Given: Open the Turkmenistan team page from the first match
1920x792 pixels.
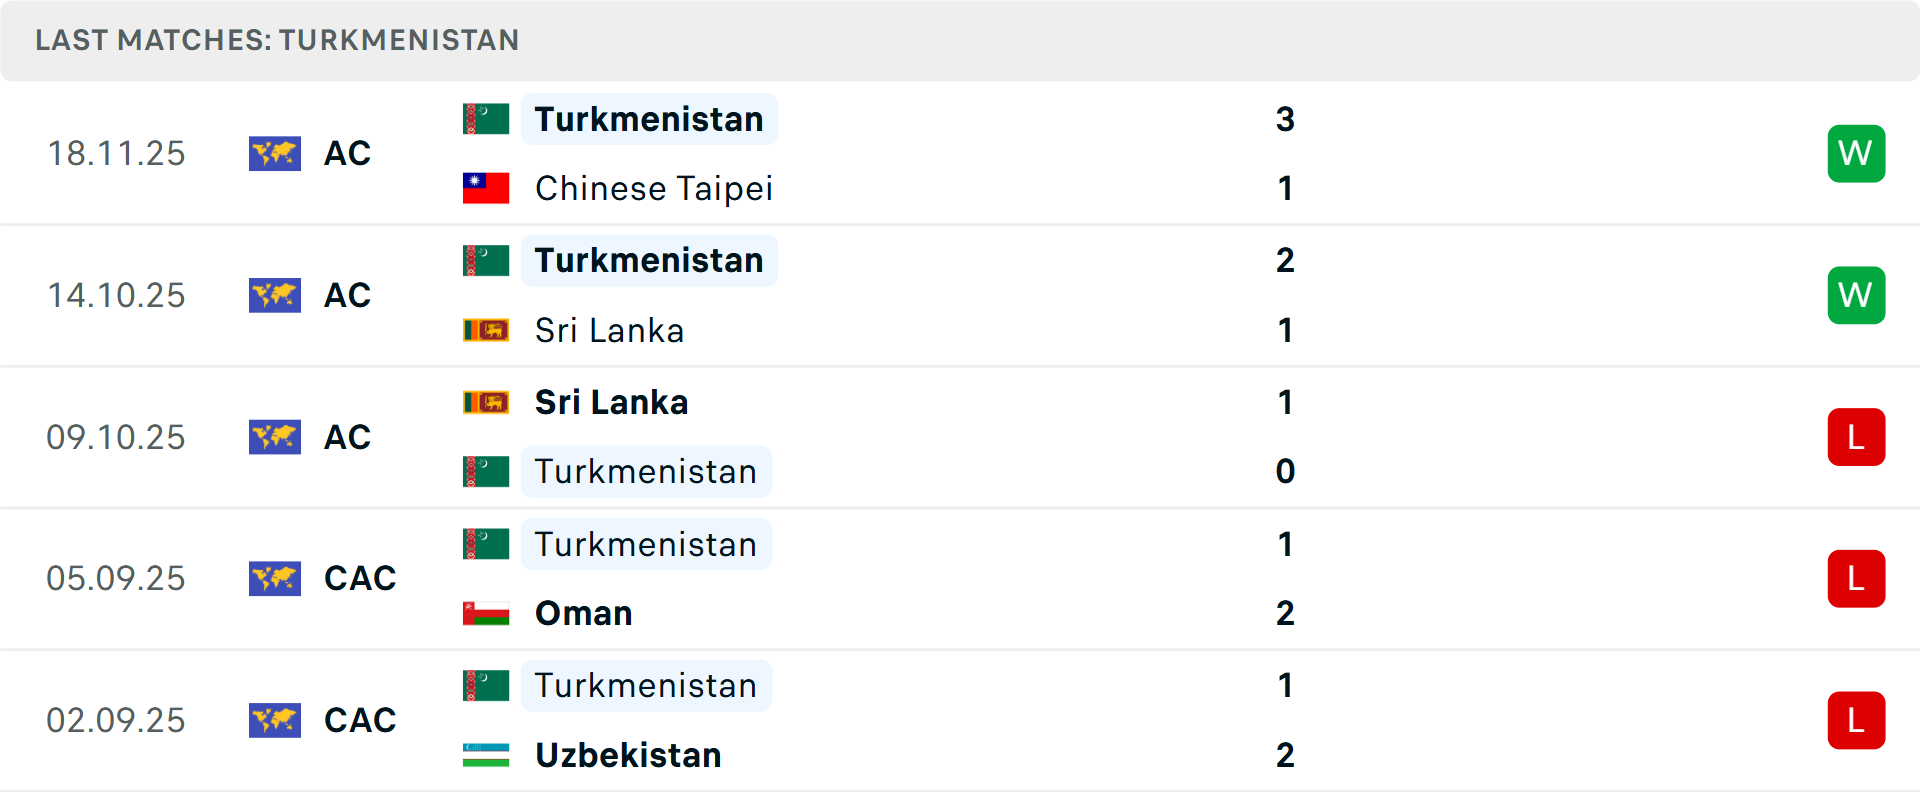Looking at the screenshot, I should 648,118.
